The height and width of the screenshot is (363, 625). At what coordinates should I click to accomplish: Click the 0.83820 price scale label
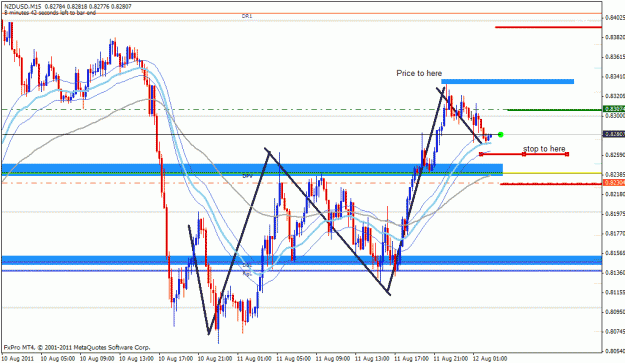pyautogui.click(x=615, y=37)
